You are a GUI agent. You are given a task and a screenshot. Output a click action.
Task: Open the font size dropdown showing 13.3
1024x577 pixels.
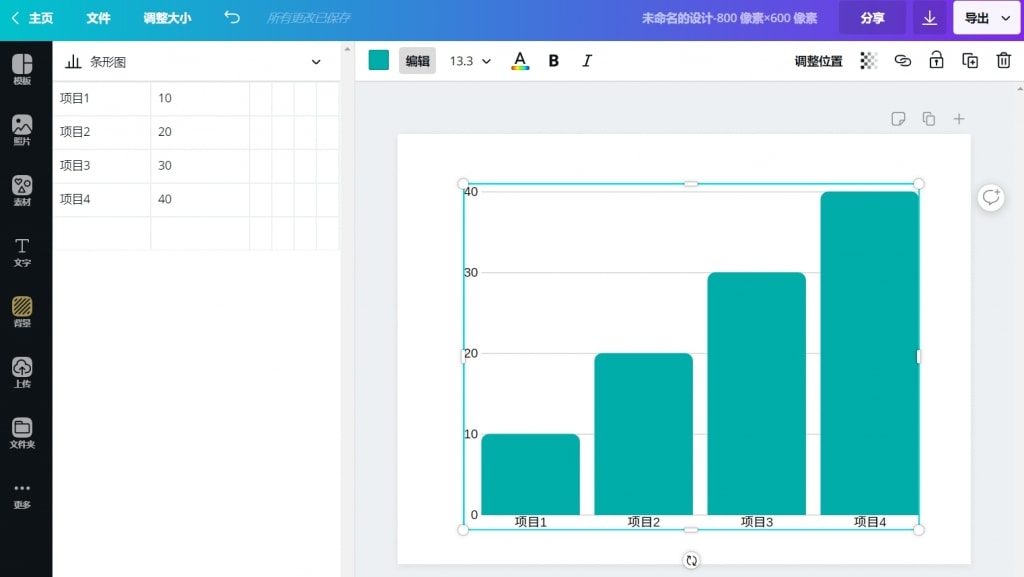tap(470, 60)
